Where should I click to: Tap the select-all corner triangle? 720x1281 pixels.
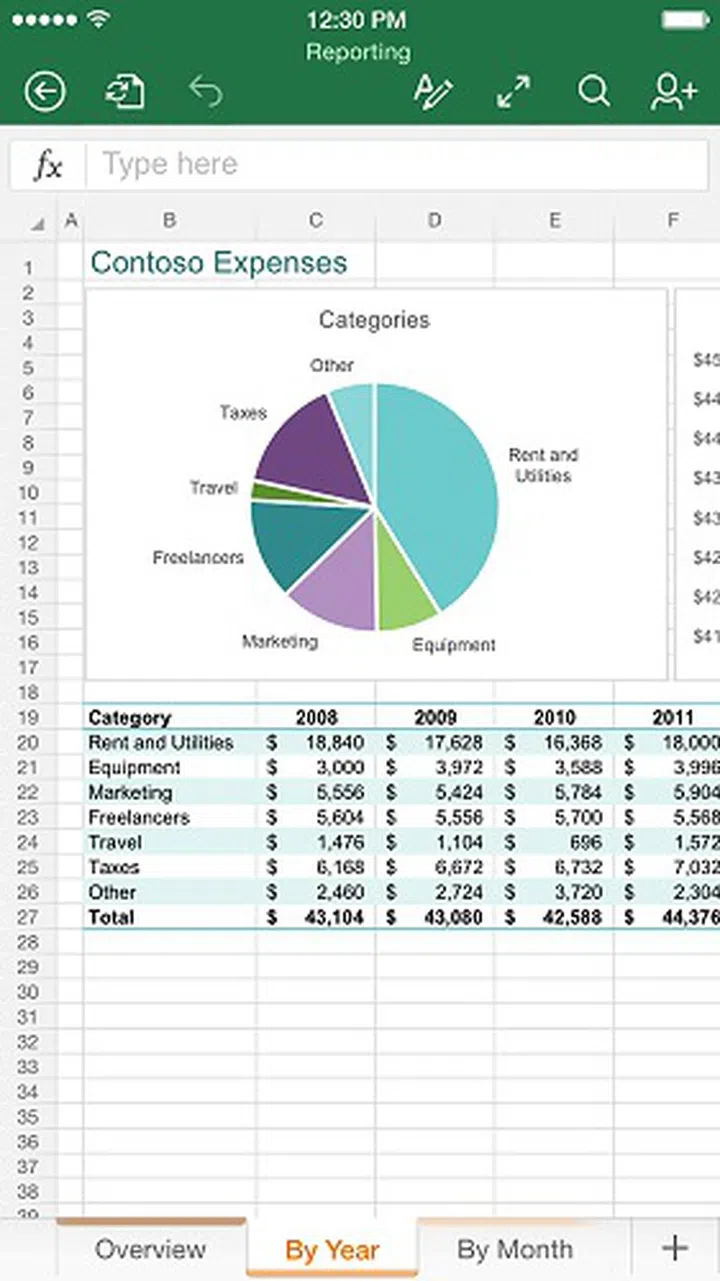38,223
